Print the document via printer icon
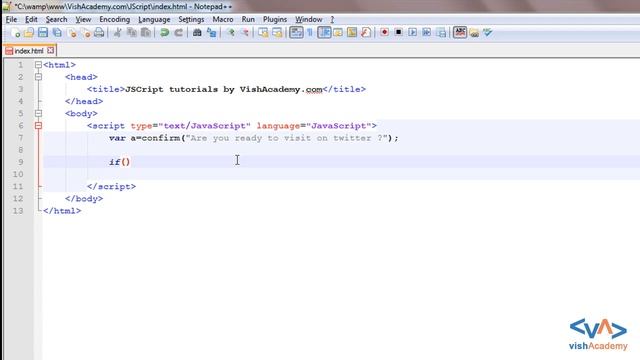Image resolution: width=640 pixels, height=360 pixels. coord(99,33)
